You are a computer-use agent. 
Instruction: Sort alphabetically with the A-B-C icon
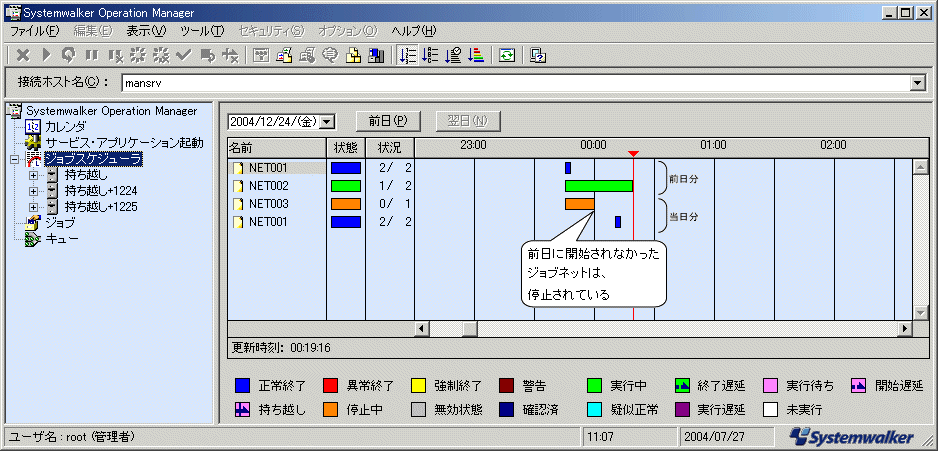click(x=430, y=56)
